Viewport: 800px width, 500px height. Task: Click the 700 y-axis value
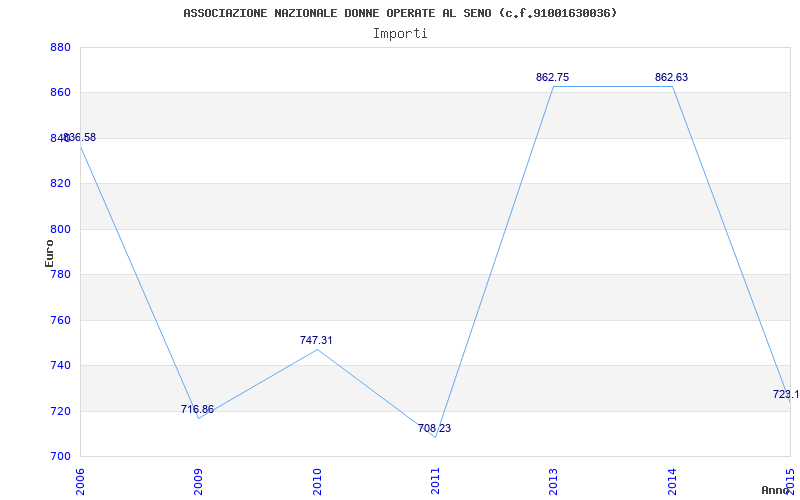point(60,457)
